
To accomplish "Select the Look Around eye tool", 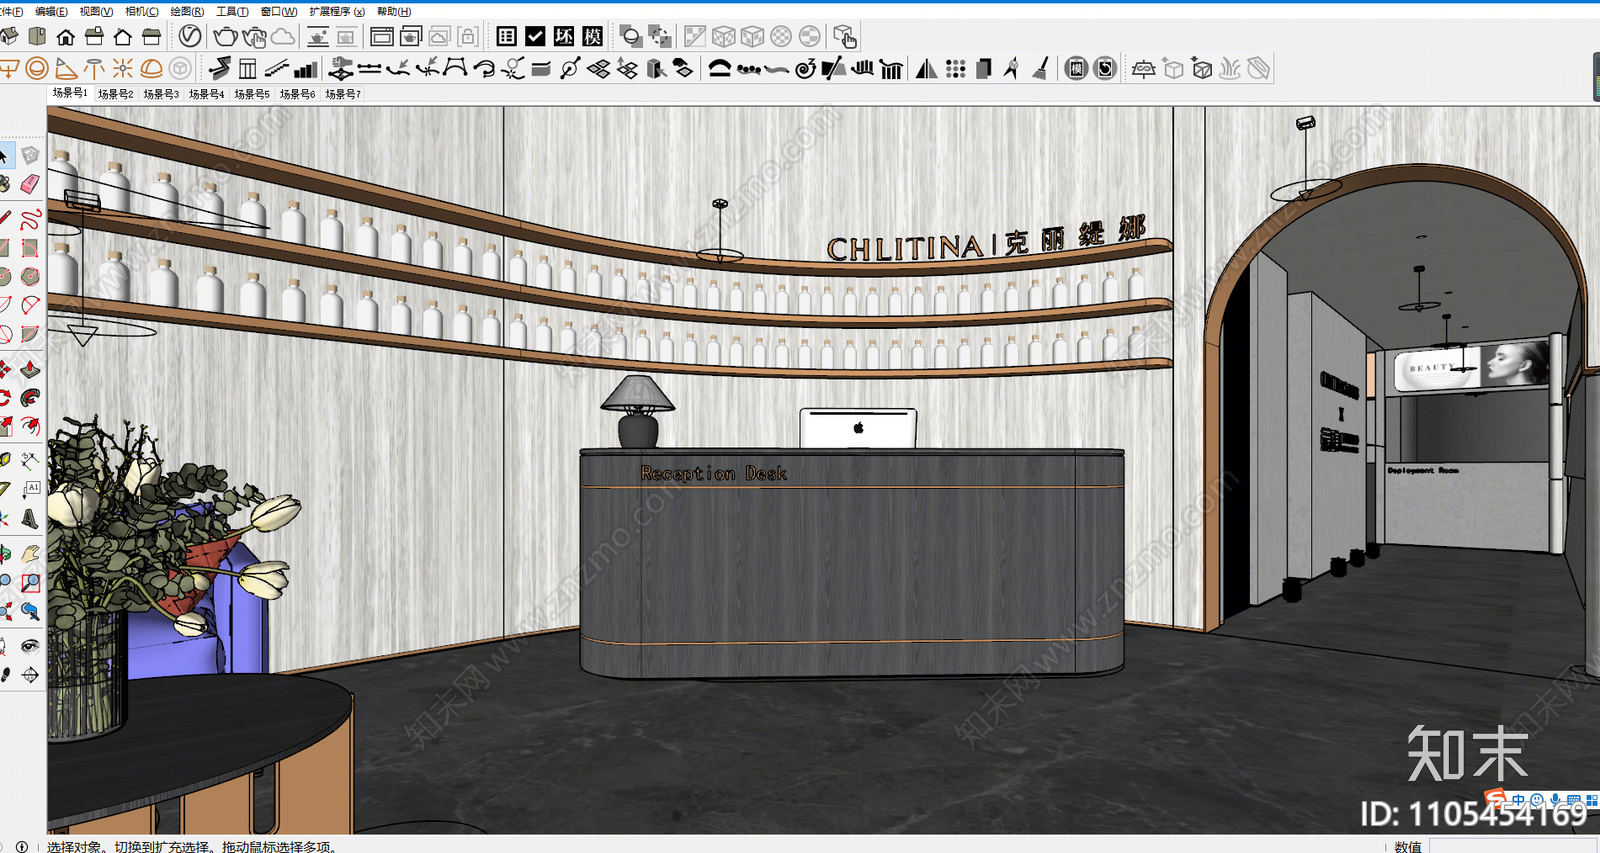I will (x=30, y=646).
